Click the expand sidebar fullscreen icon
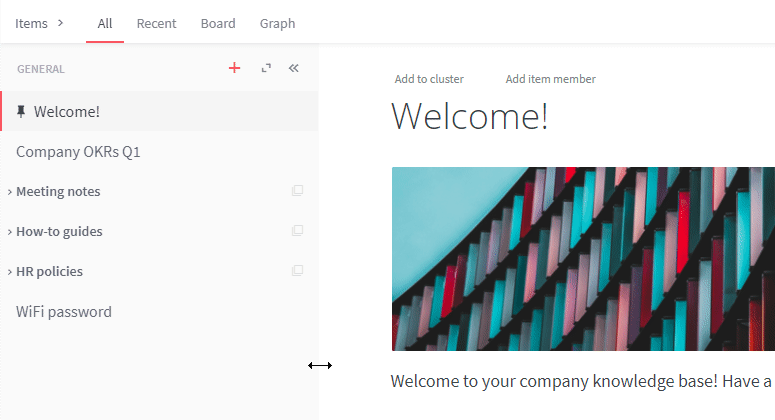Image resolution: width=775 pixels, height=420 pixels. coord(266,68)
